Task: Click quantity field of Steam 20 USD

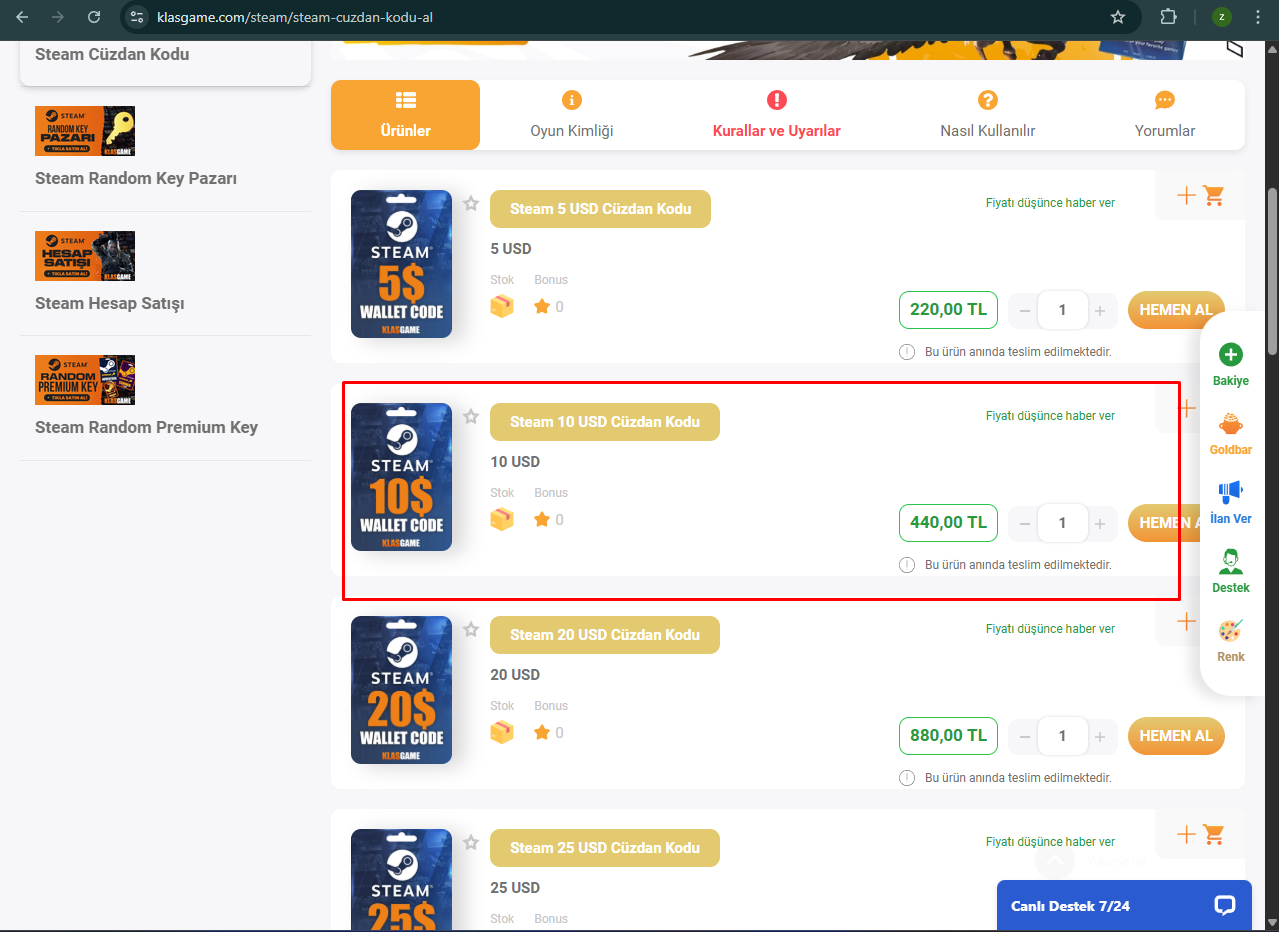Action: click(1062, 736)
